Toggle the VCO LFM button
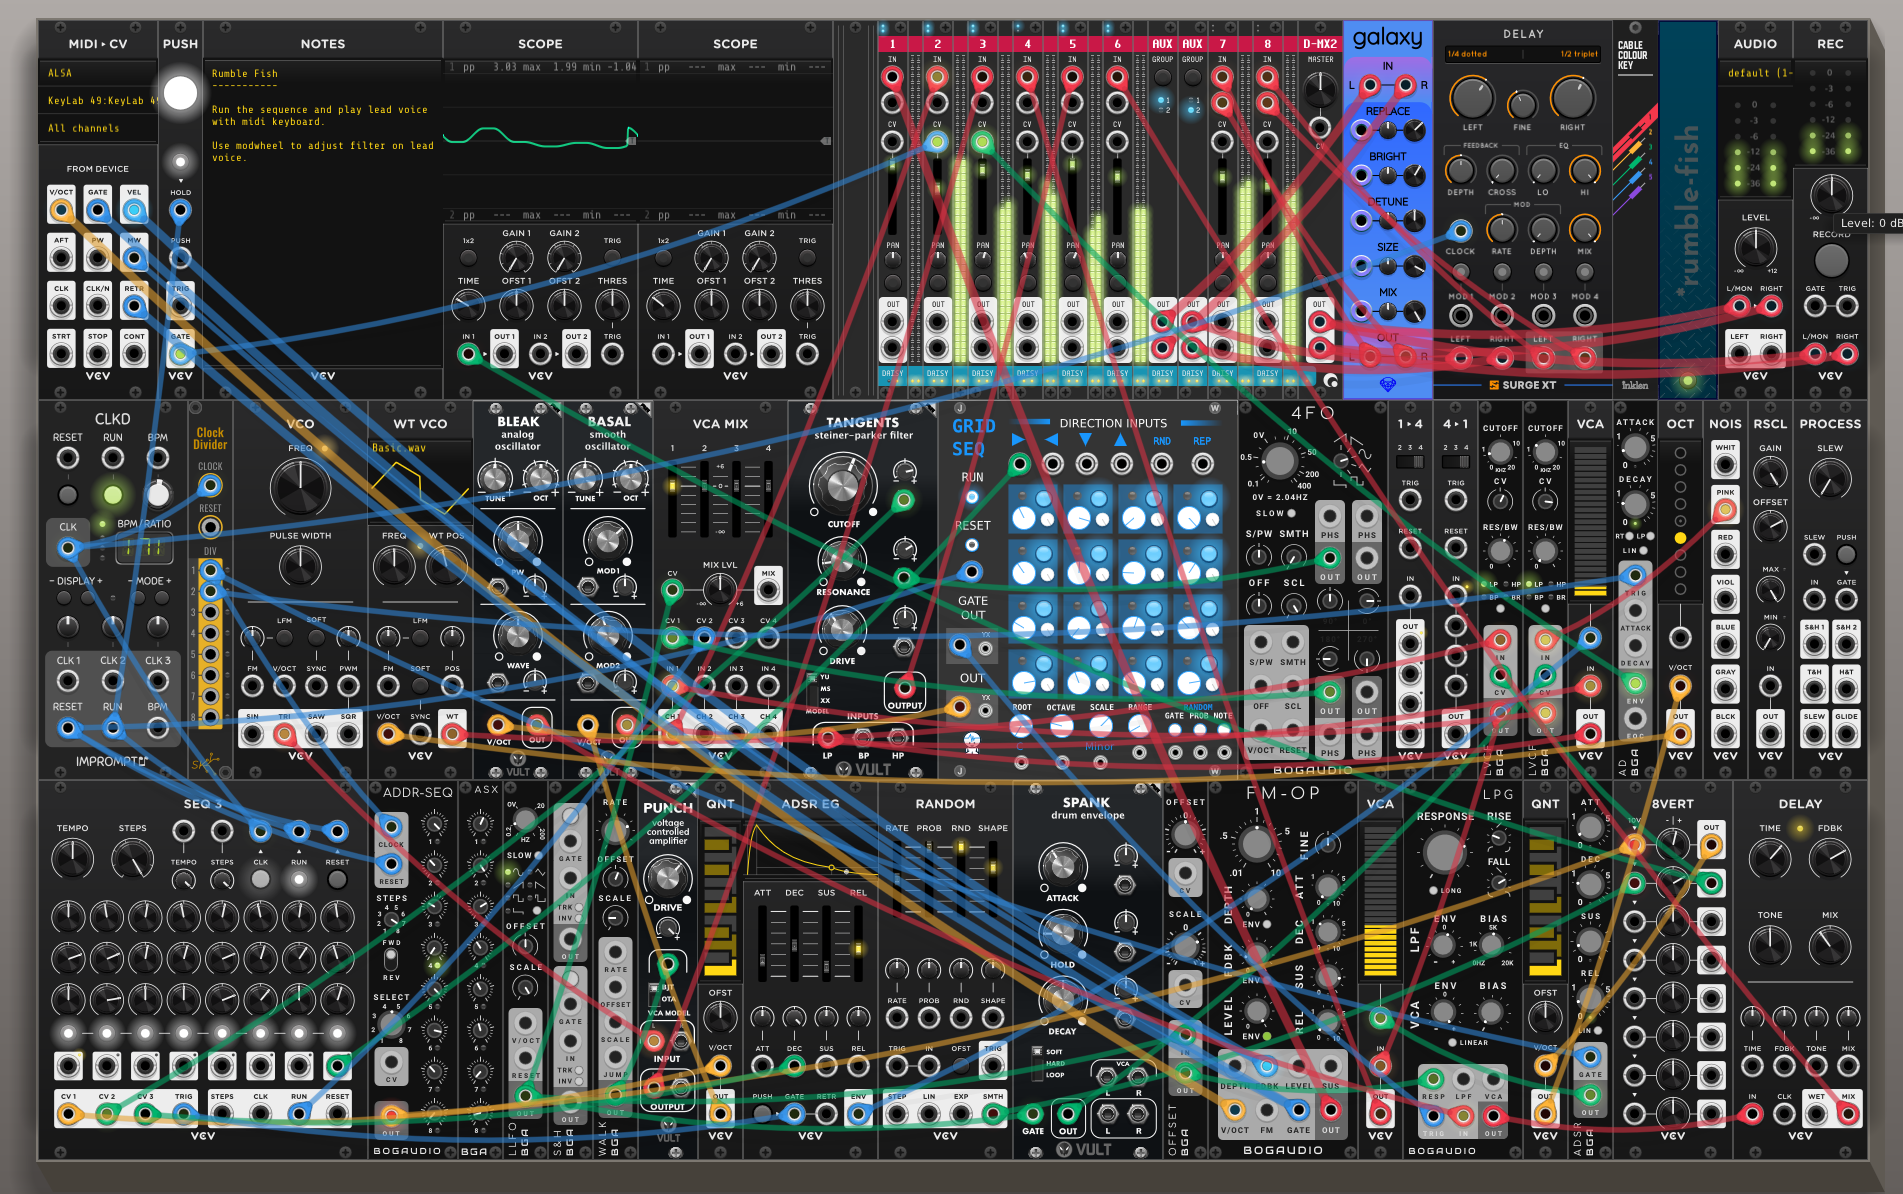1903x1194 pixels. 285,637
